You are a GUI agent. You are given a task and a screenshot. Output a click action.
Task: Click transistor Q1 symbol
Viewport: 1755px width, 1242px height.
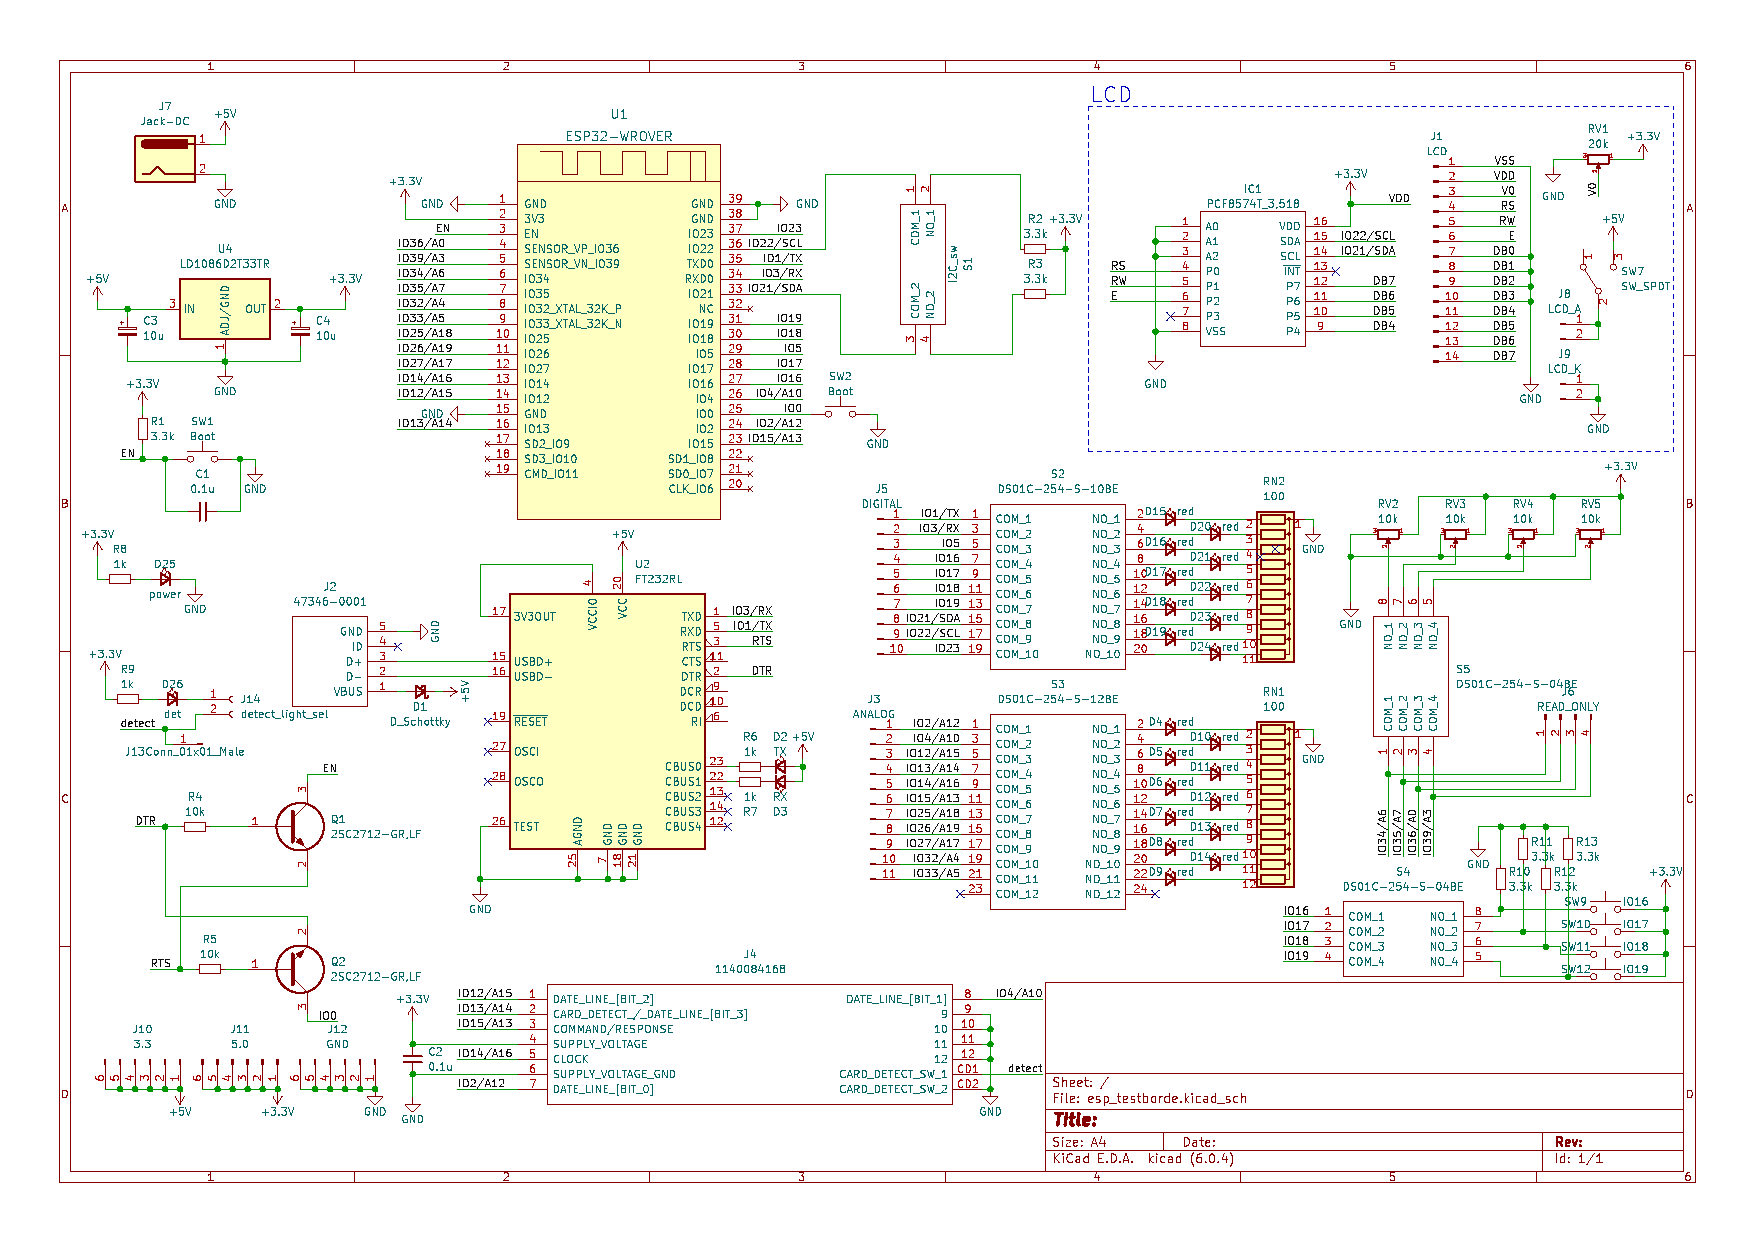click(298, 826)
